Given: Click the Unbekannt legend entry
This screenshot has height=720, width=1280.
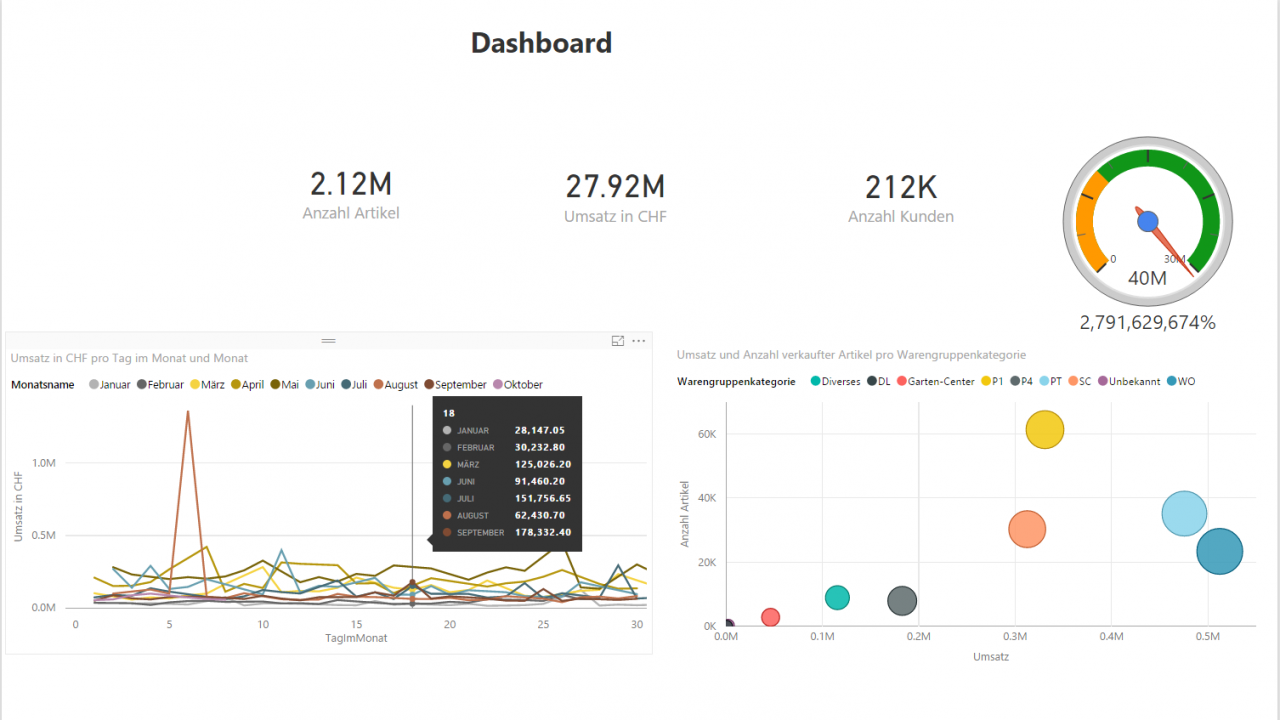Looking at the screenshot, I should click(1128, 381).
